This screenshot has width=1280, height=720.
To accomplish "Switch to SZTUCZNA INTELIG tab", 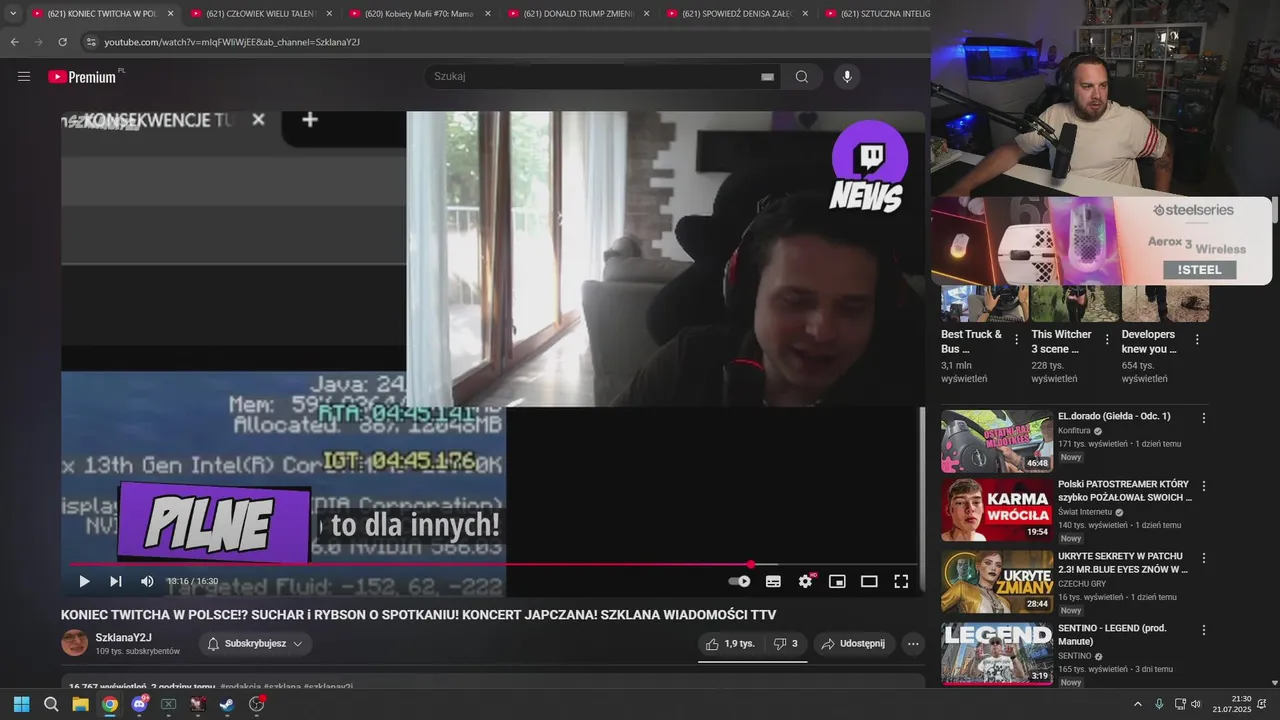I will (x=876, y=14).
